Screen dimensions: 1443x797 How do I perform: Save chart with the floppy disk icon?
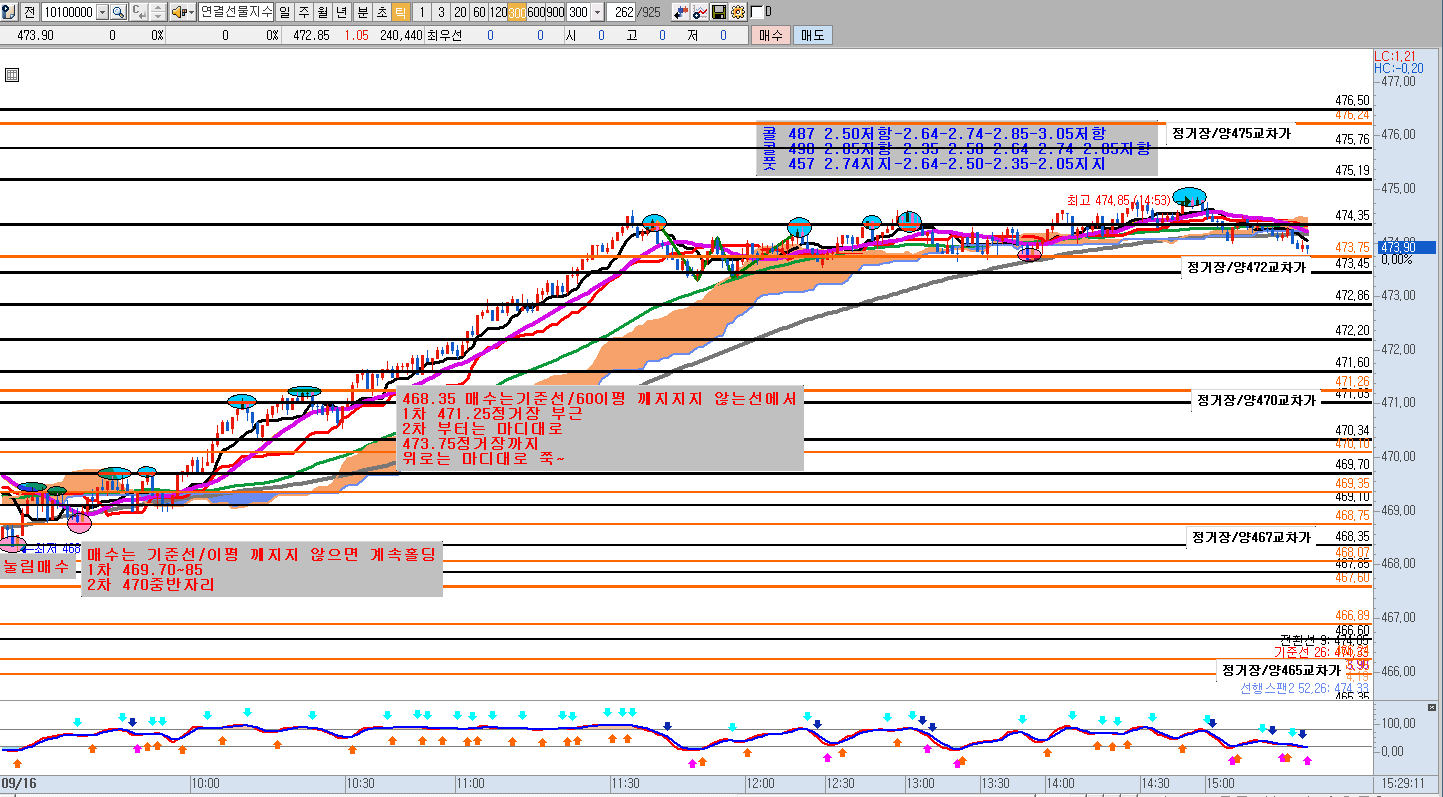(719, 12)
